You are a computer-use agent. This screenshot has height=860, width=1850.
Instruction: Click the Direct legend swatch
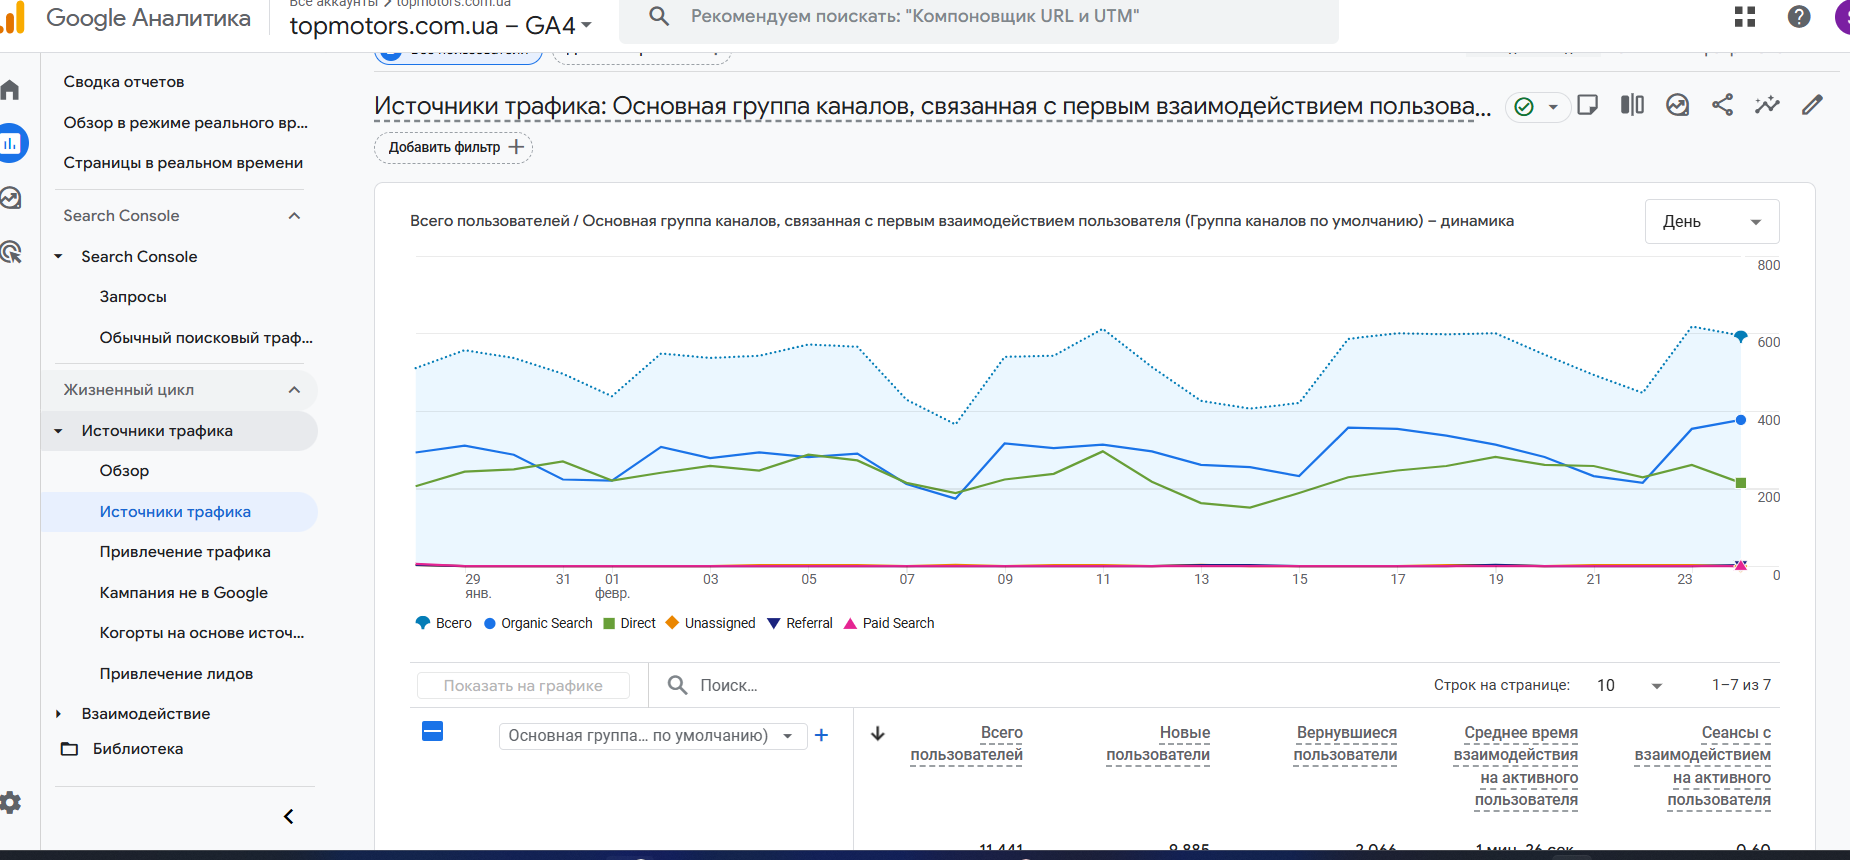tap(609, 623)
